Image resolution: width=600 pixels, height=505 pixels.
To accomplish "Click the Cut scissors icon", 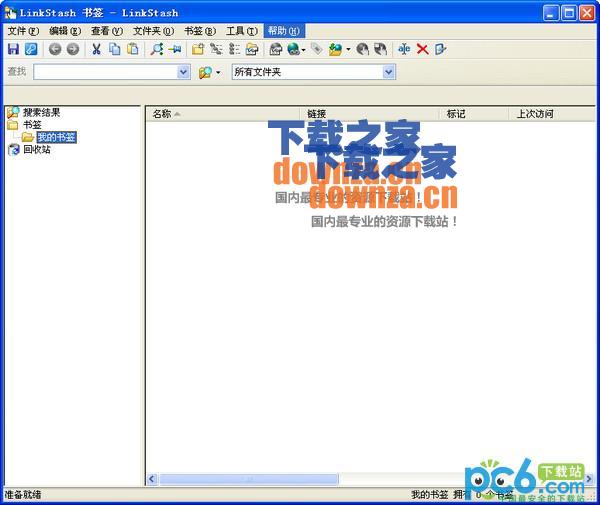I will tap(96, 49).
